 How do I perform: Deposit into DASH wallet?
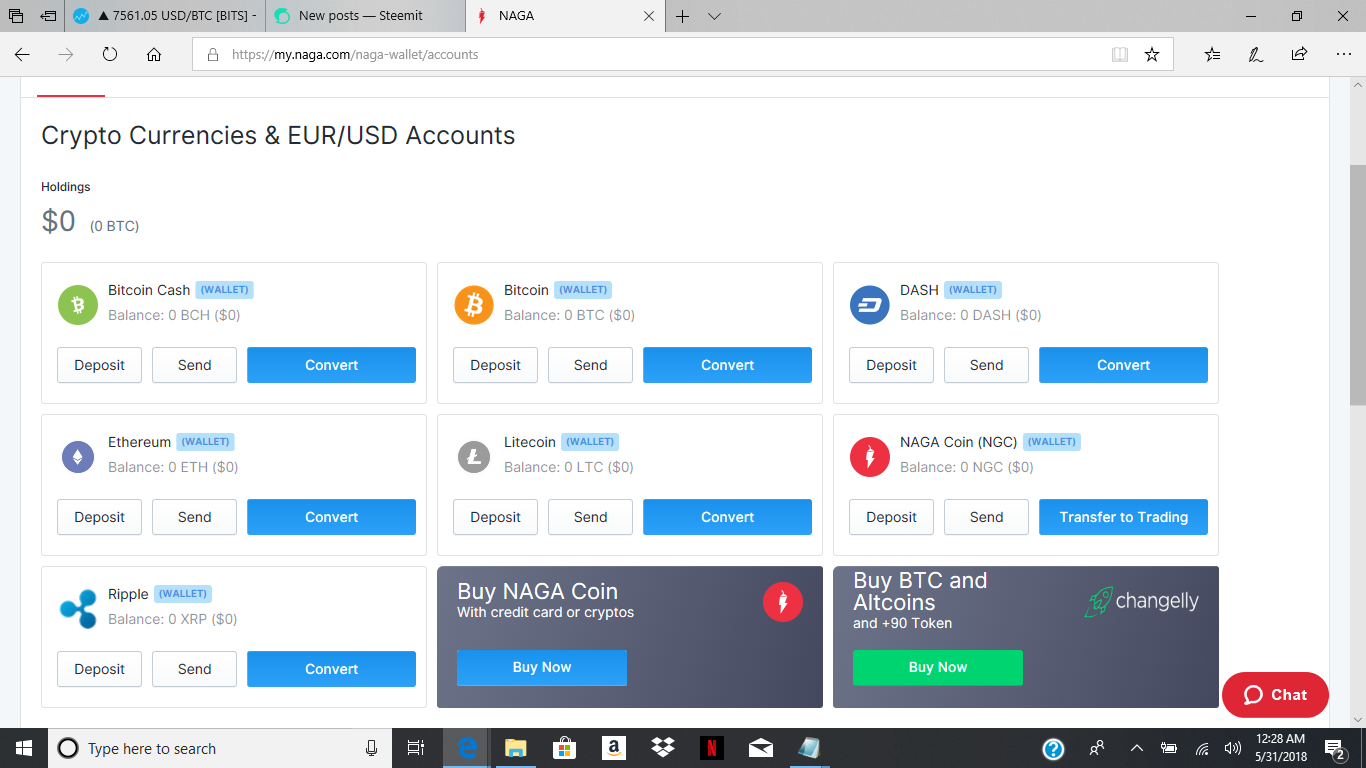[891, 365]
